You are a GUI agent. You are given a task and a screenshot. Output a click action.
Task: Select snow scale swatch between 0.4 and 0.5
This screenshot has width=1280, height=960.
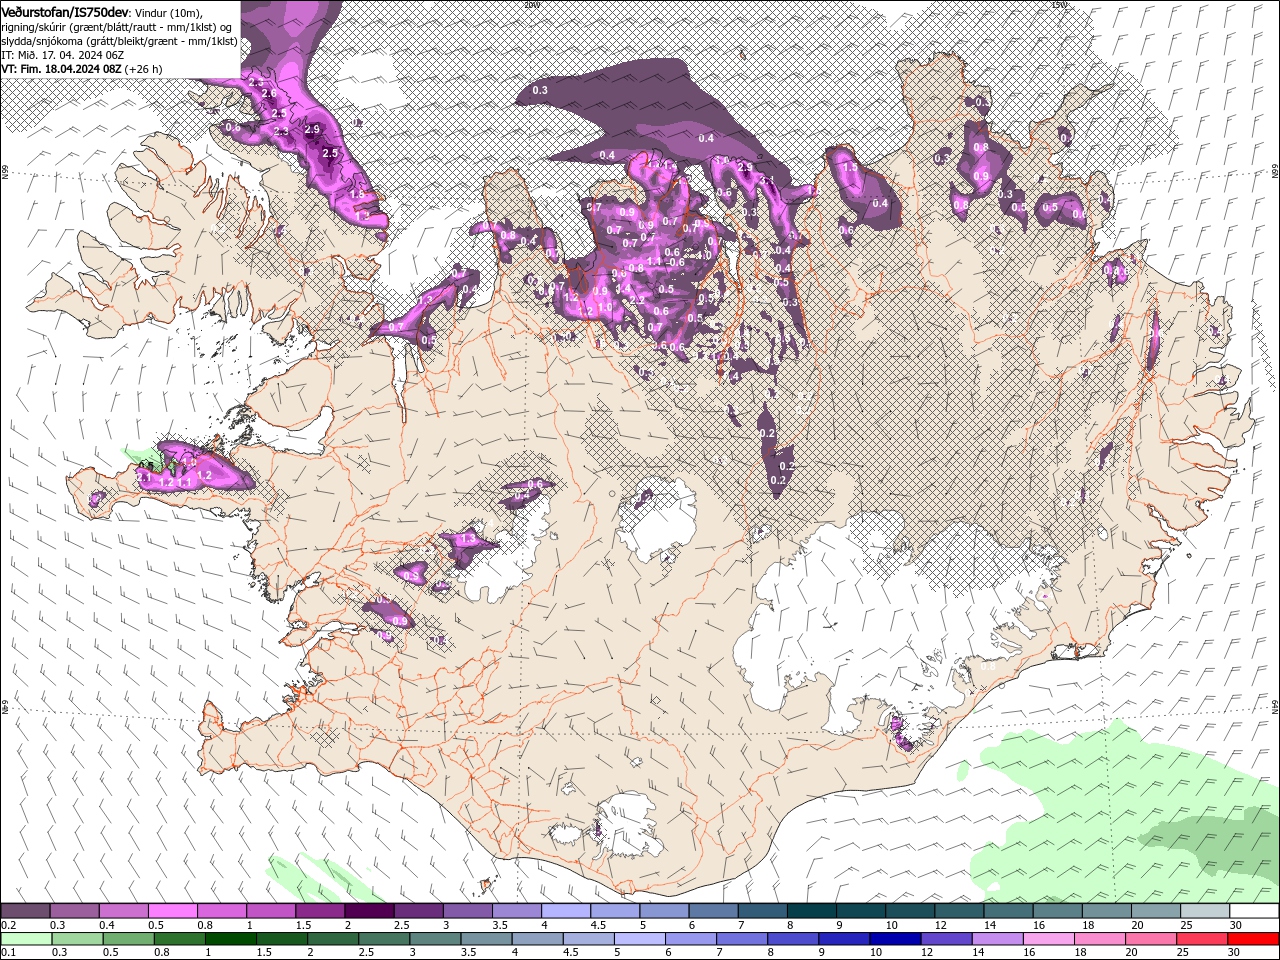point(124,911)
